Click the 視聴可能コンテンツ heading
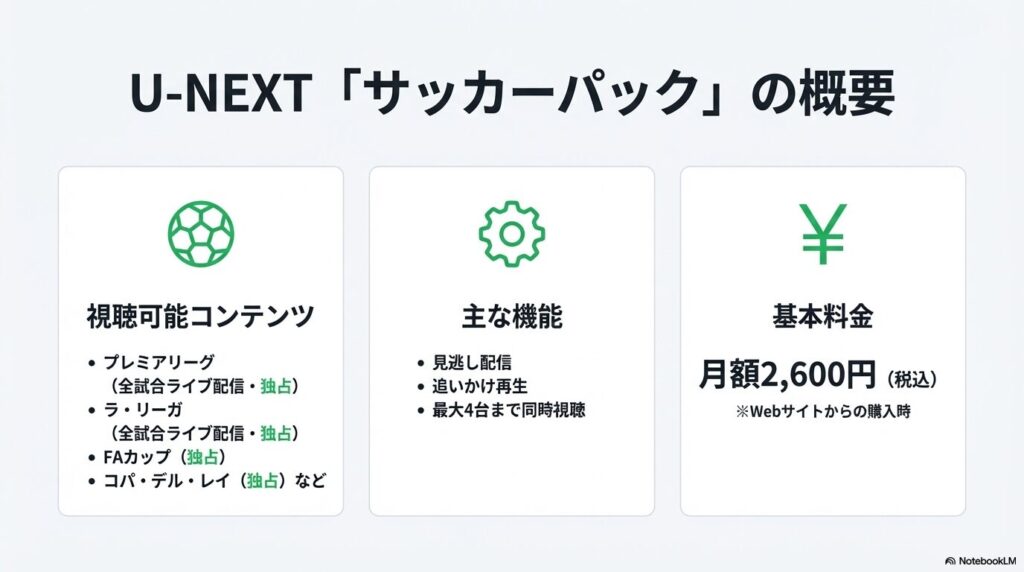 click(x=200, y=318)
